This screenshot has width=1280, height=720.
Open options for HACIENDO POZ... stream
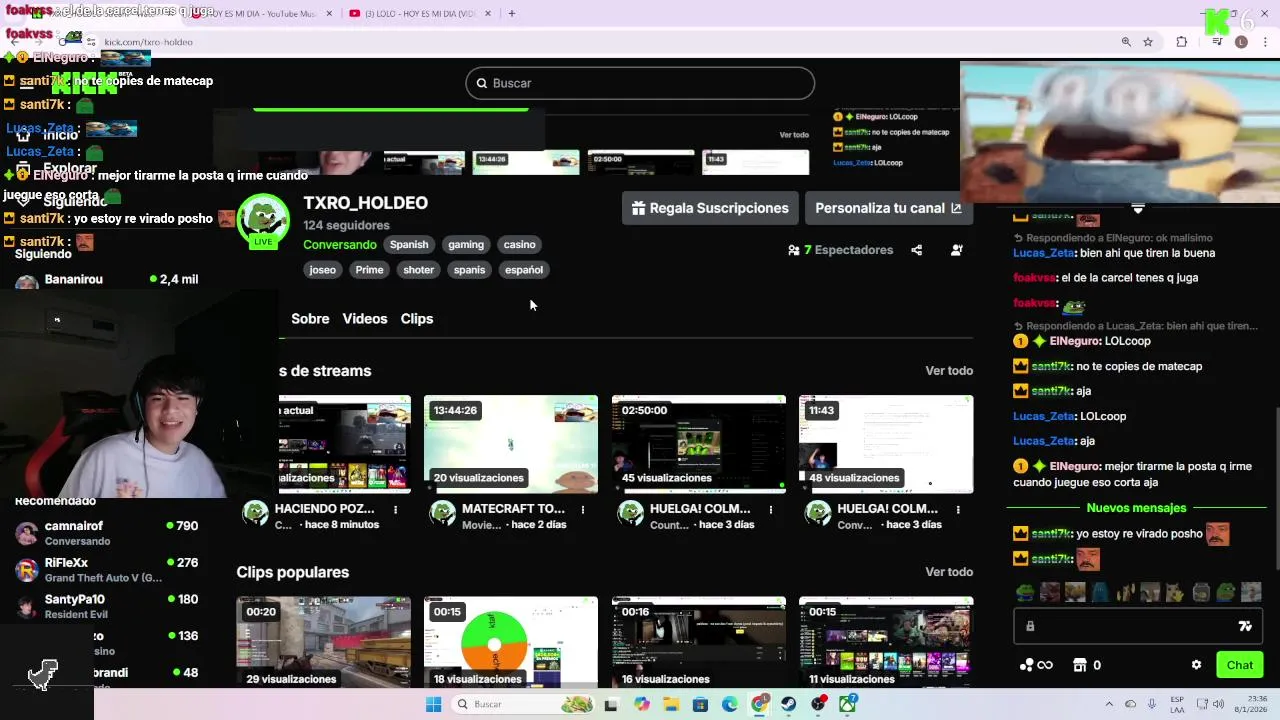pos(396,510)
